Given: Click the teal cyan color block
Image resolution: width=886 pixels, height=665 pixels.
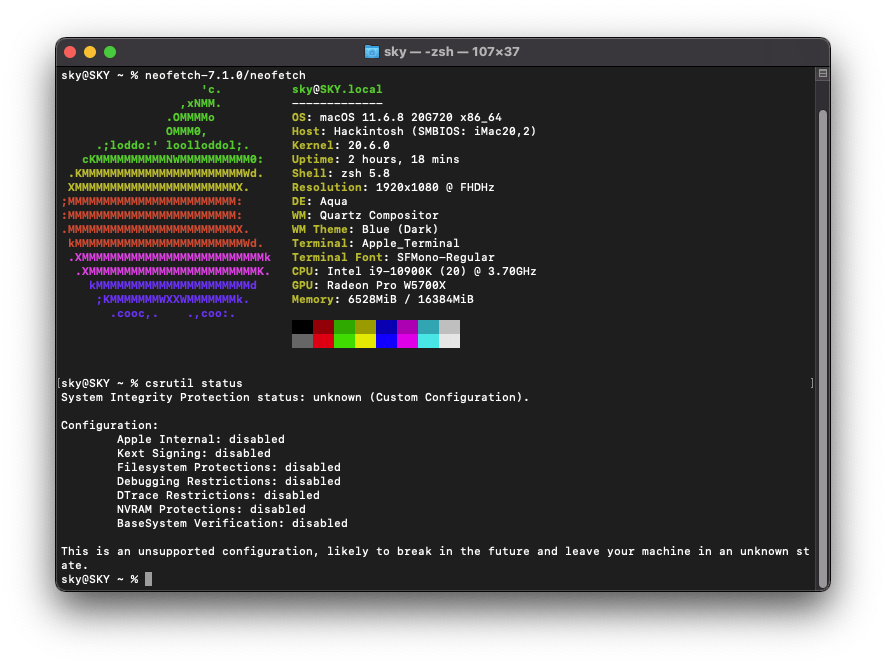Looking at the screenshot, I should (428, 327).
